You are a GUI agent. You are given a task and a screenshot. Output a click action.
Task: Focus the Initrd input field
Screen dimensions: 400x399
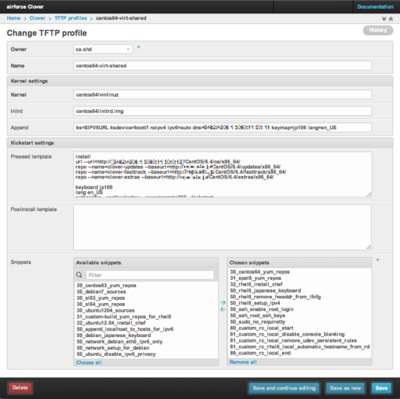click(222, 111)
